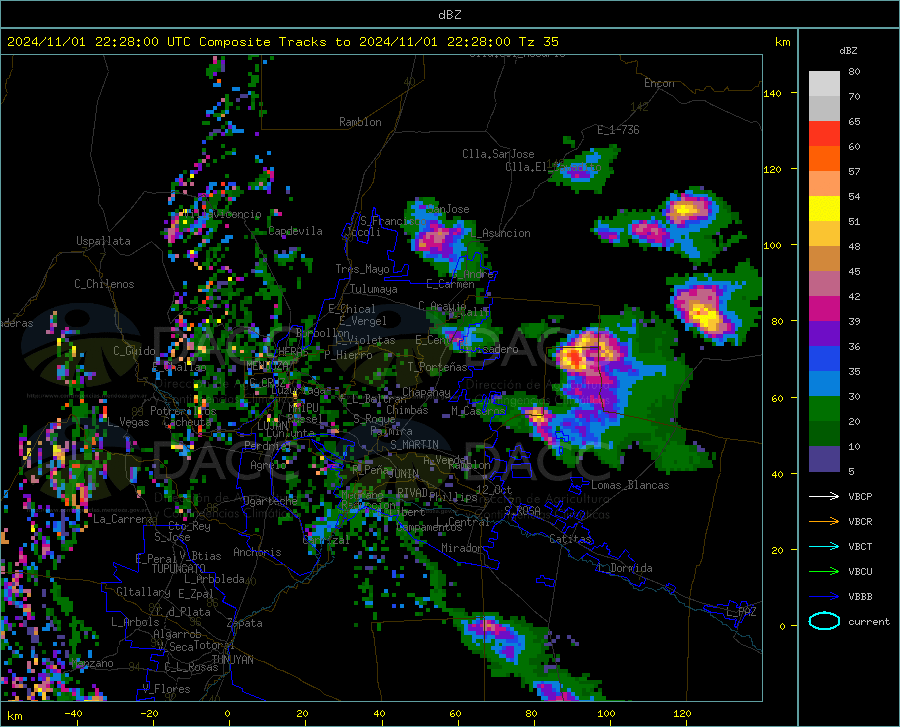The image size is (900, 727).
Task: Click the Lomas_Blancas map label
Action: (630, 485)
